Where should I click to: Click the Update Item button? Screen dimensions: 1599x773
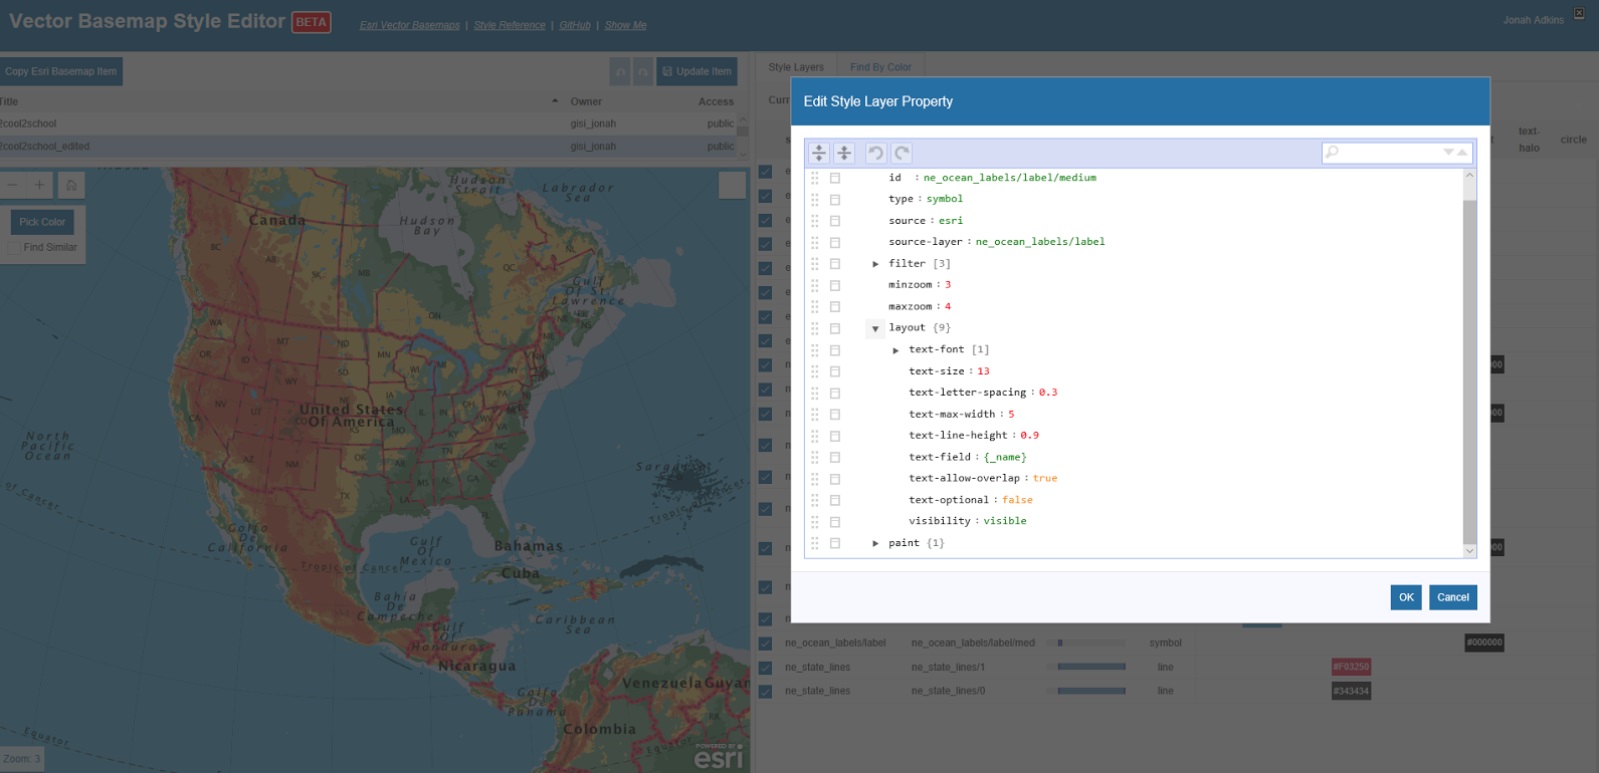697,71
